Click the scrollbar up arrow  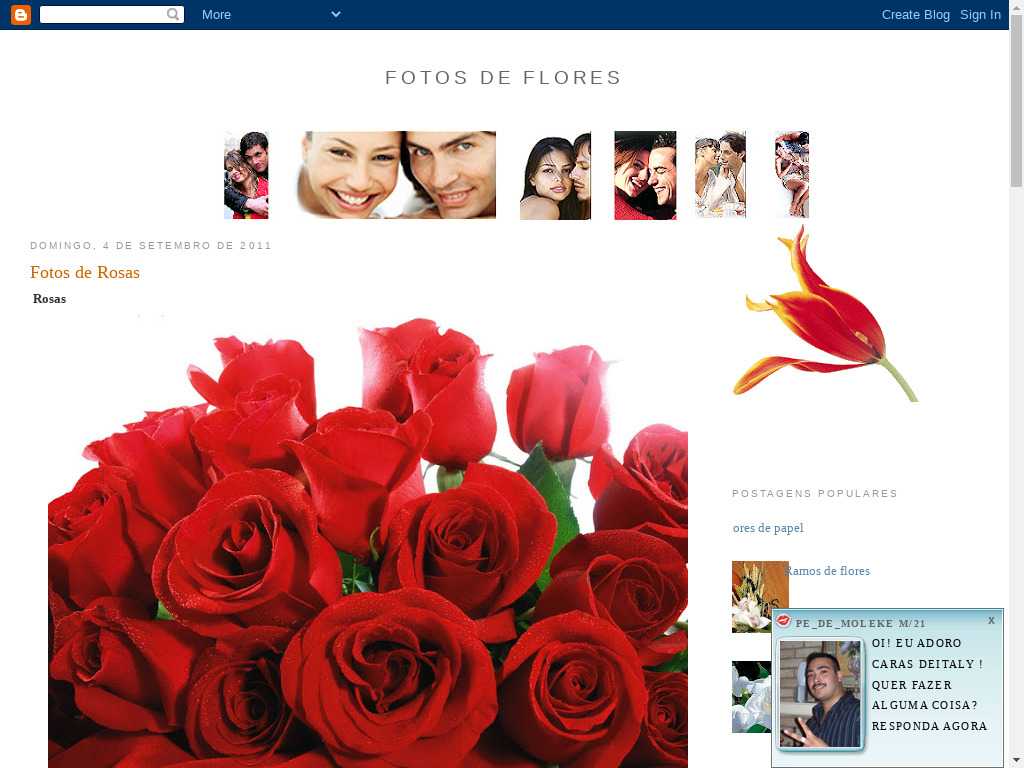tap(1016, 7)
